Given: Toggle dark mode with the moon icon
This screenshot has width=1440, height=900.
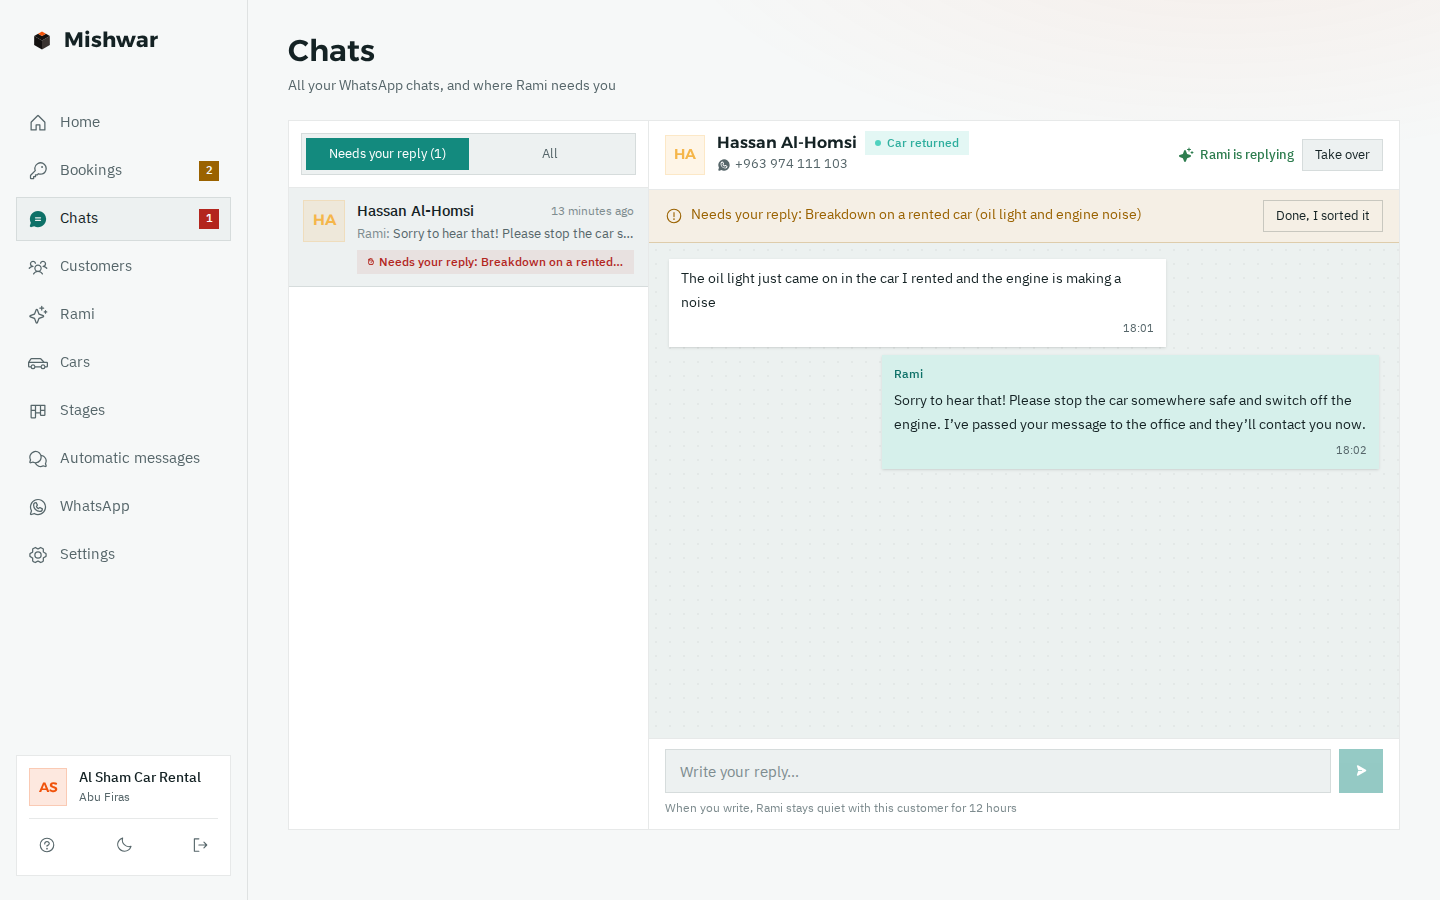Looking at the screenshot, I should point(124,845).
